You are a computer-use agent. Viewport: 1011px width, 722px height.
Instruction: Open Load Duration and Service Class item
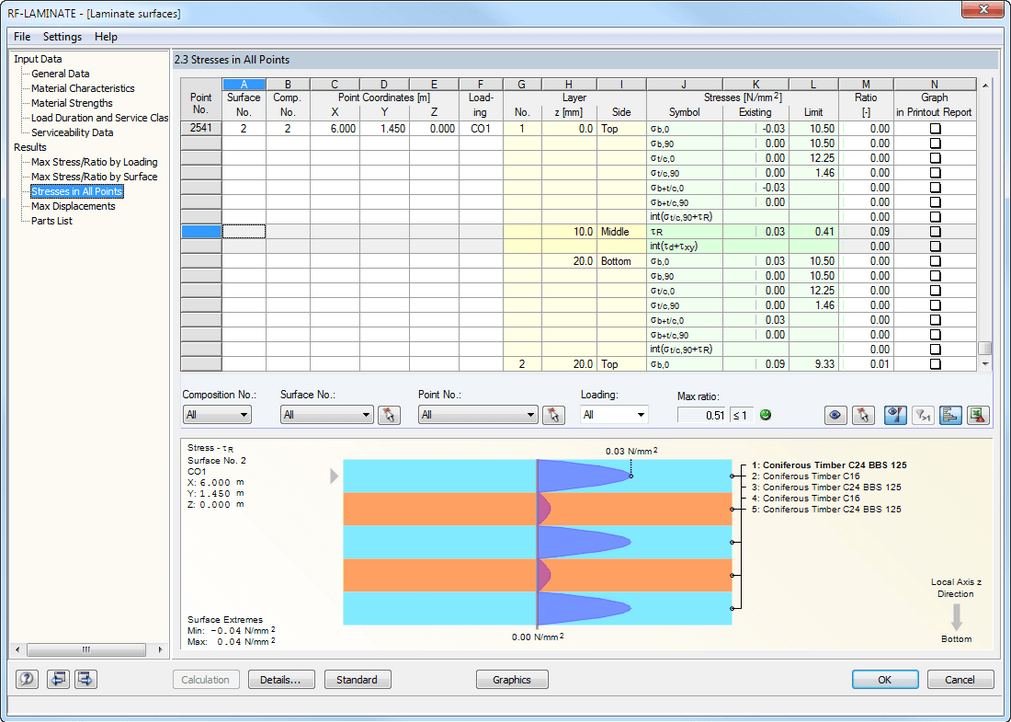point(99,118)
